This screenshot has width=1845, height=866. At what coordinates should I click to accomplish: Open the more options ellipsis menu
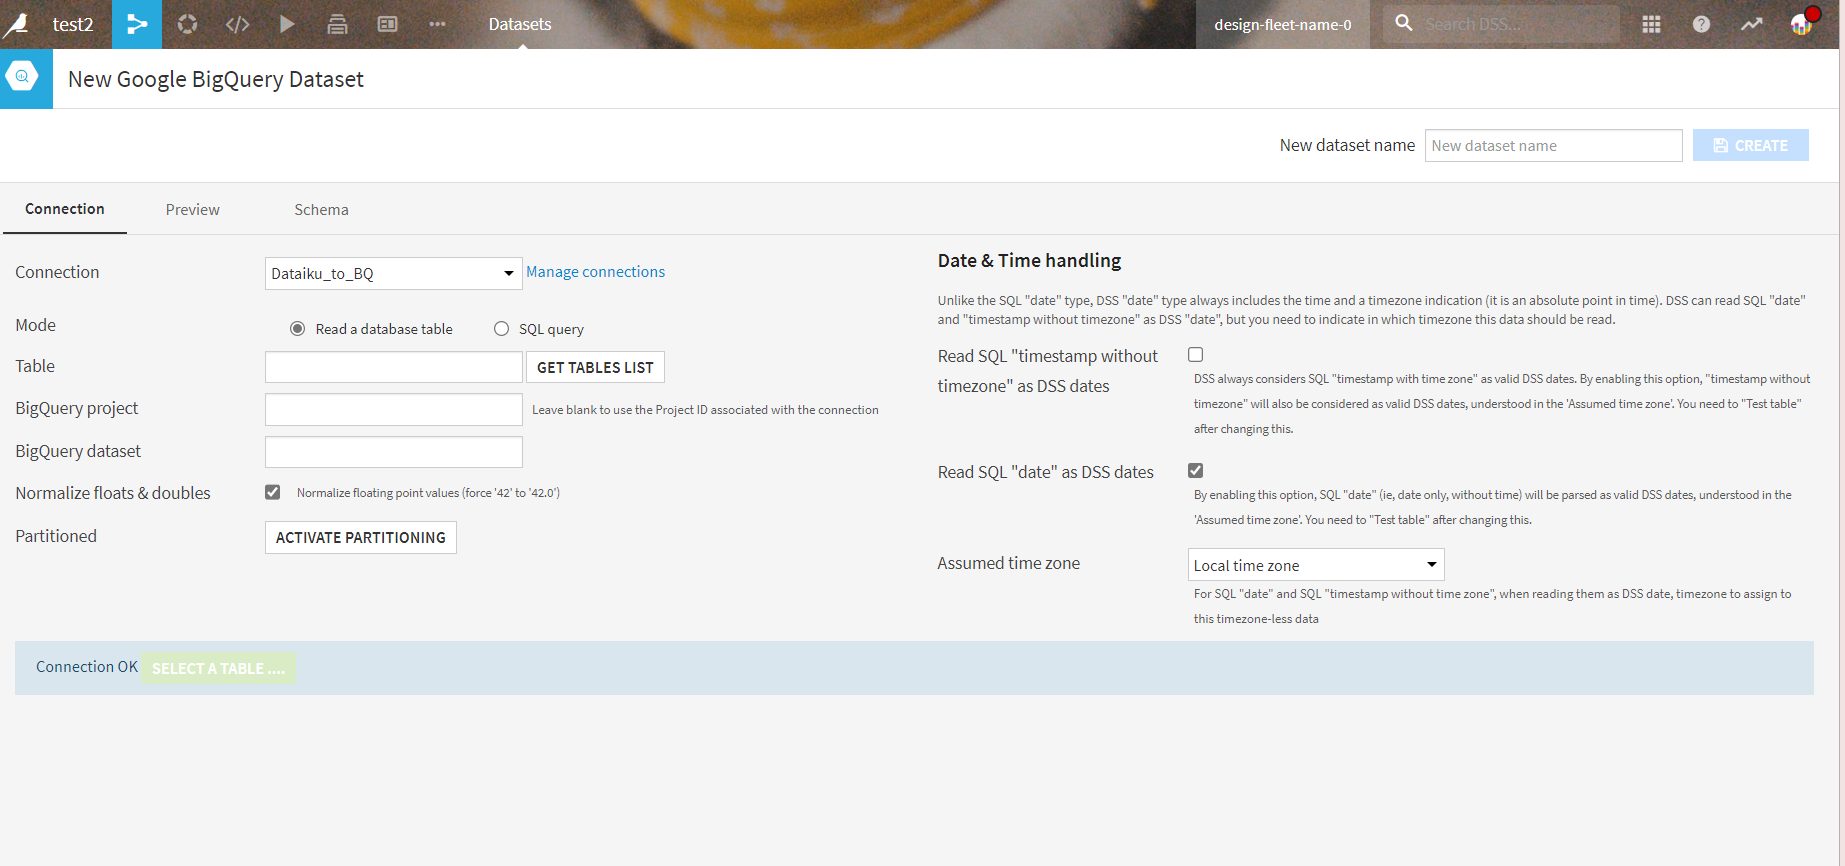tap(437, 24)
